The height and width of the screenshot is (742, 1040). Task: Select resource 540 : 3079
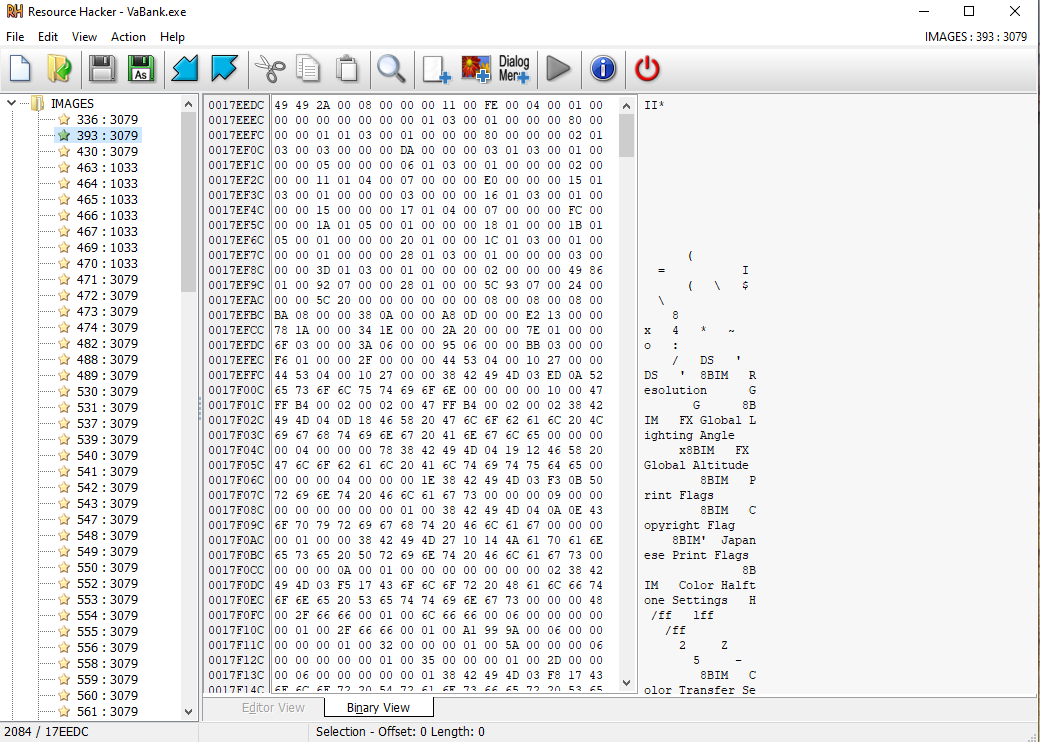(x=107, y=456)
